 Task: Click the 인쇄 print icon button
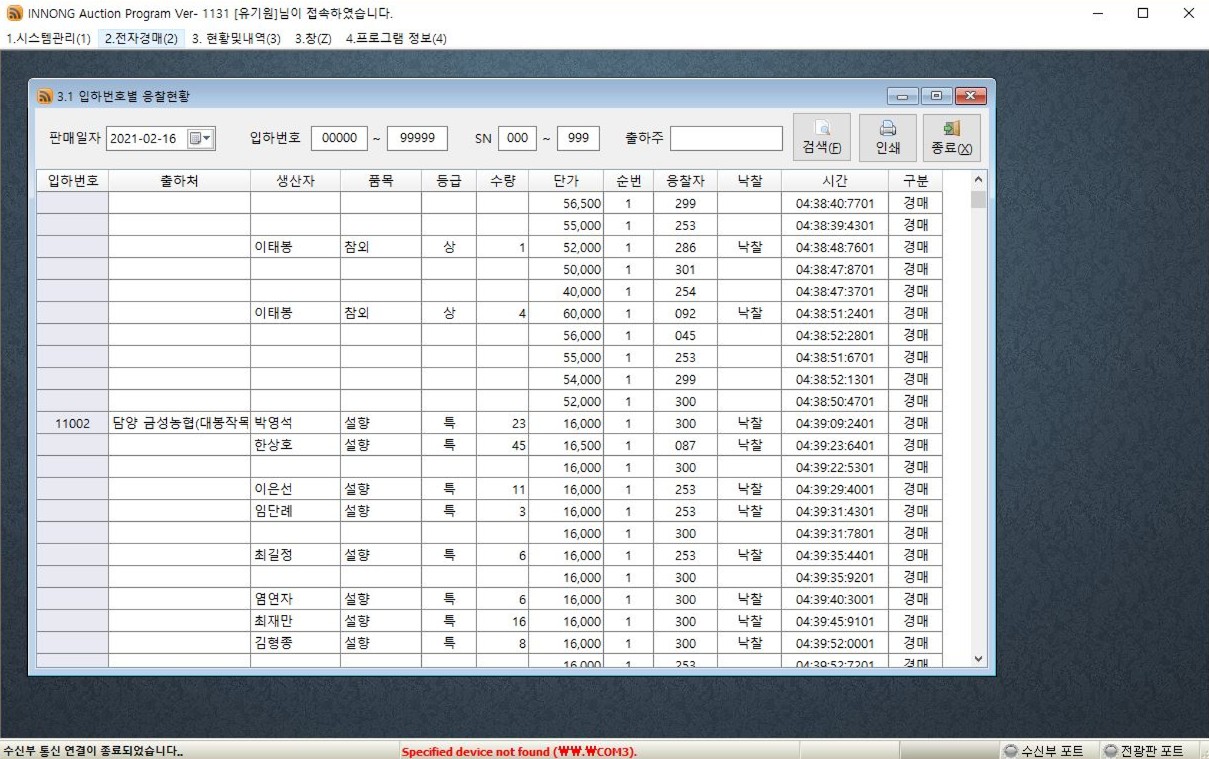(x=887, y=138)
